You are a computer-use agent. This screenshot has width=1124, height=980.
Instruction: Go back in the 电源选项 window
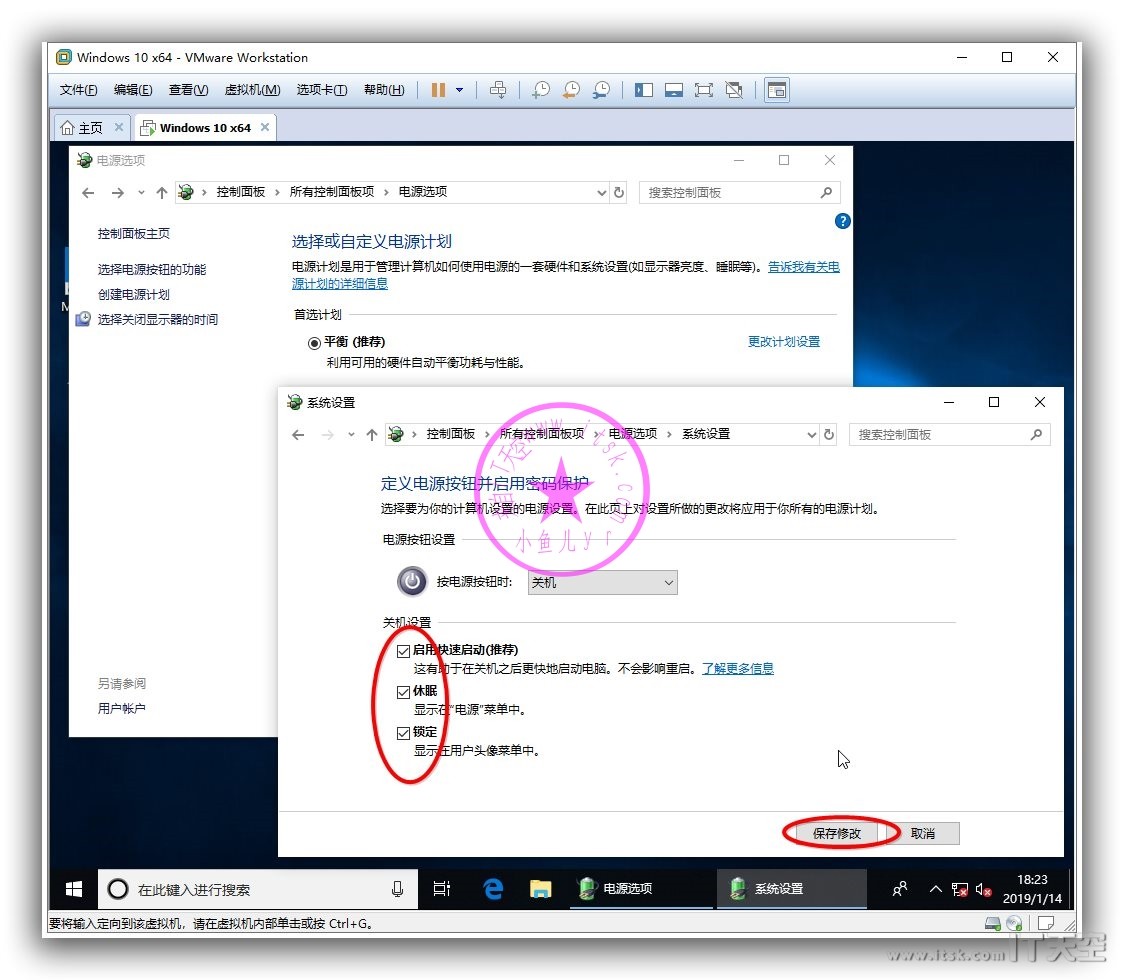[x=88, y=192]
